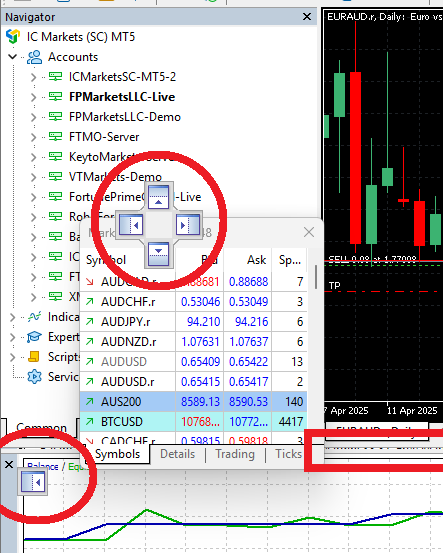Viewport: 443px width, 553px height.
Task: Select the greyed AUDUSD symbol row
Action: tap(193, 361)
